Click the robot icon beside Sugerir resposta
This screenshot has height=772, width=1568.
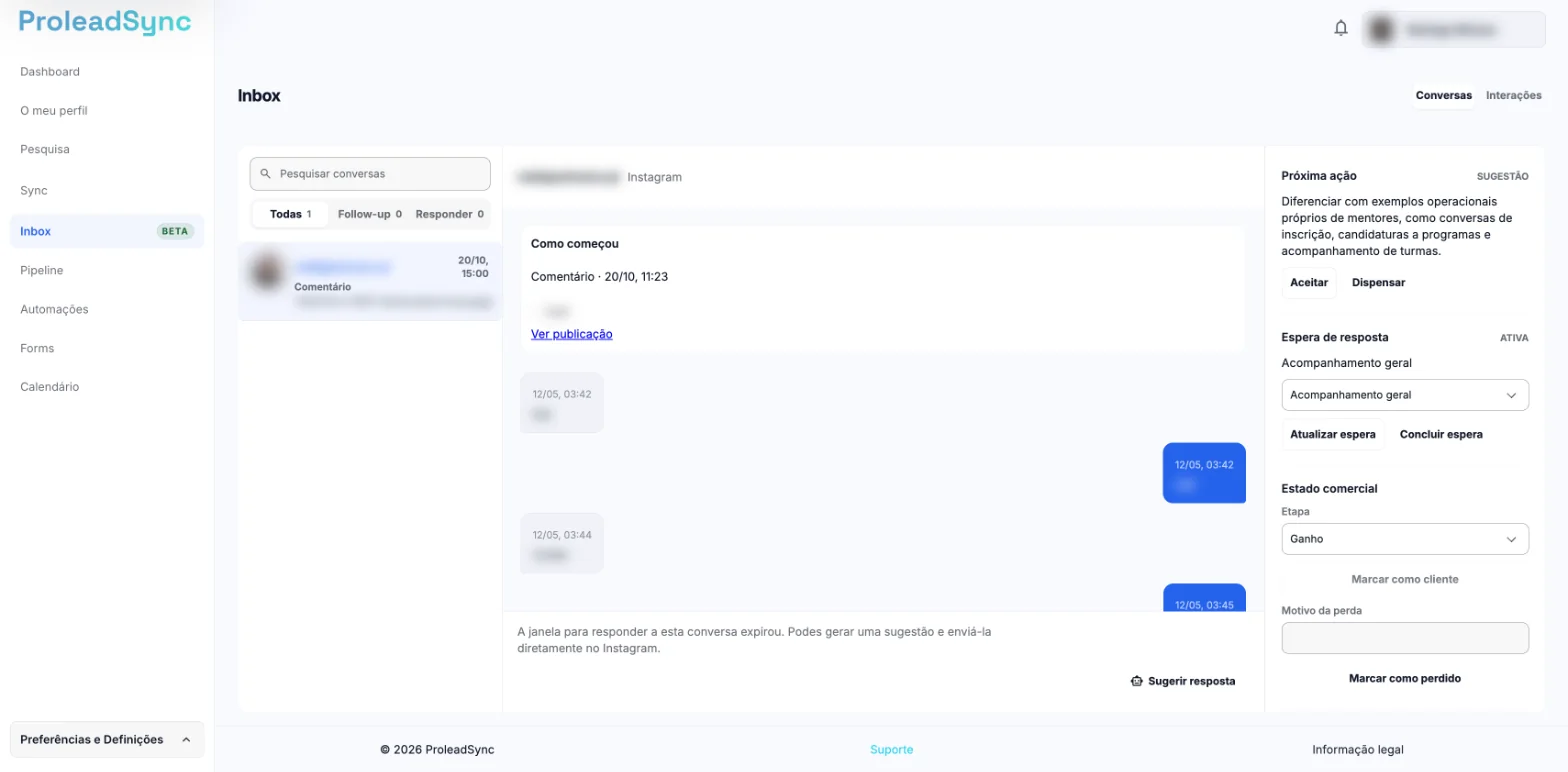click(x=1136, y=681)
